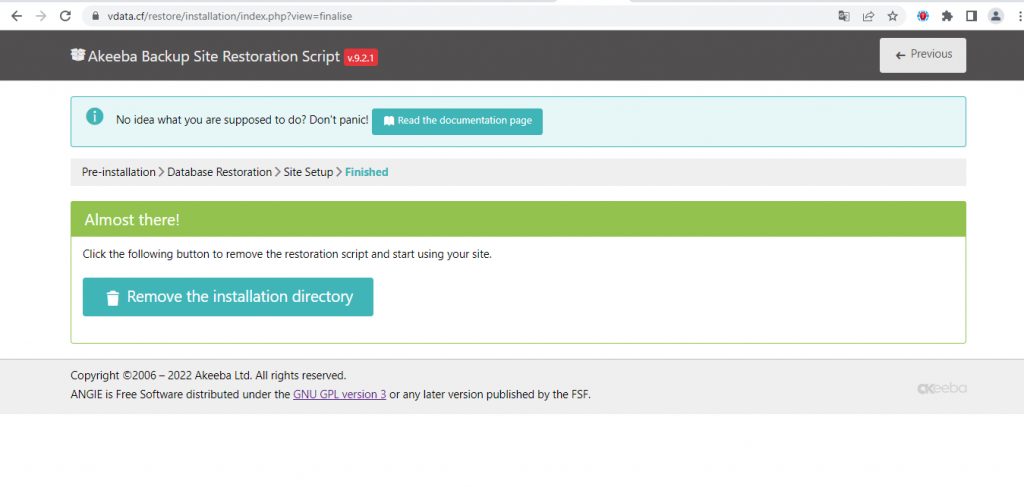
Task: Bookmark this page with the star
Action: pyautogui.click(x=892, y=16)
